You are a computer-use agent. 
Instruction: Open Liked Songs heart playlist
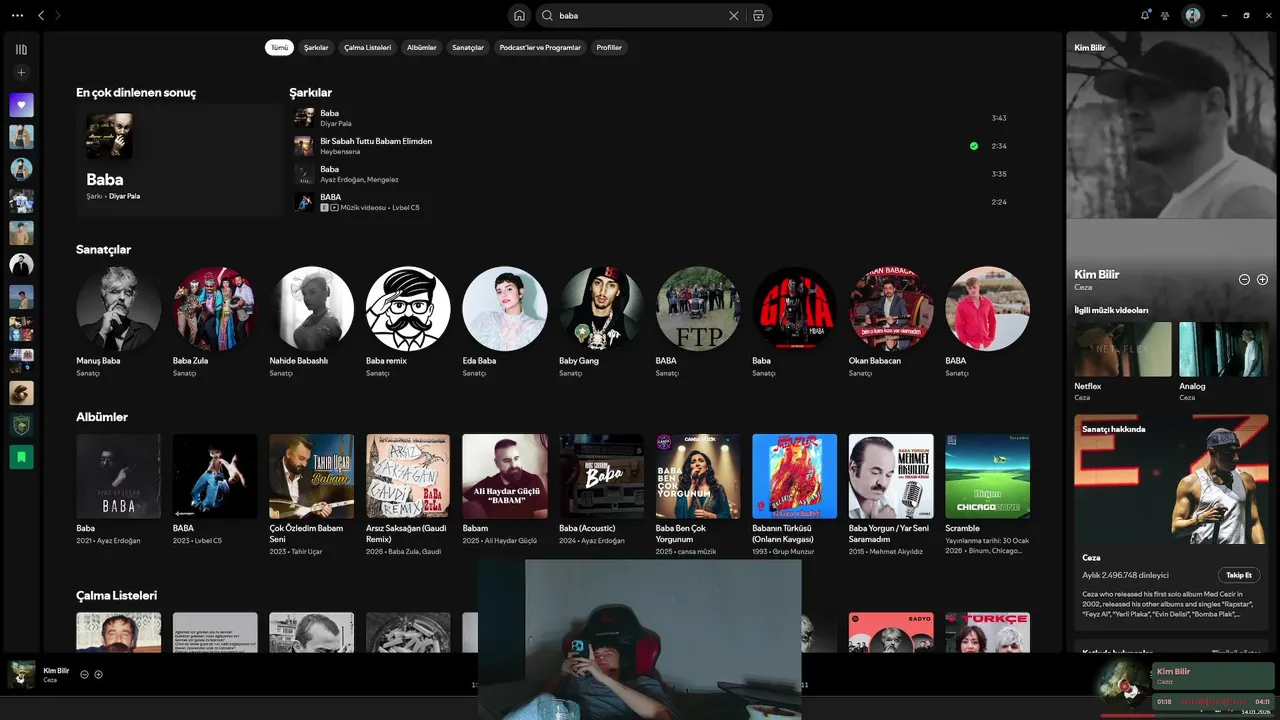point(21,105)
